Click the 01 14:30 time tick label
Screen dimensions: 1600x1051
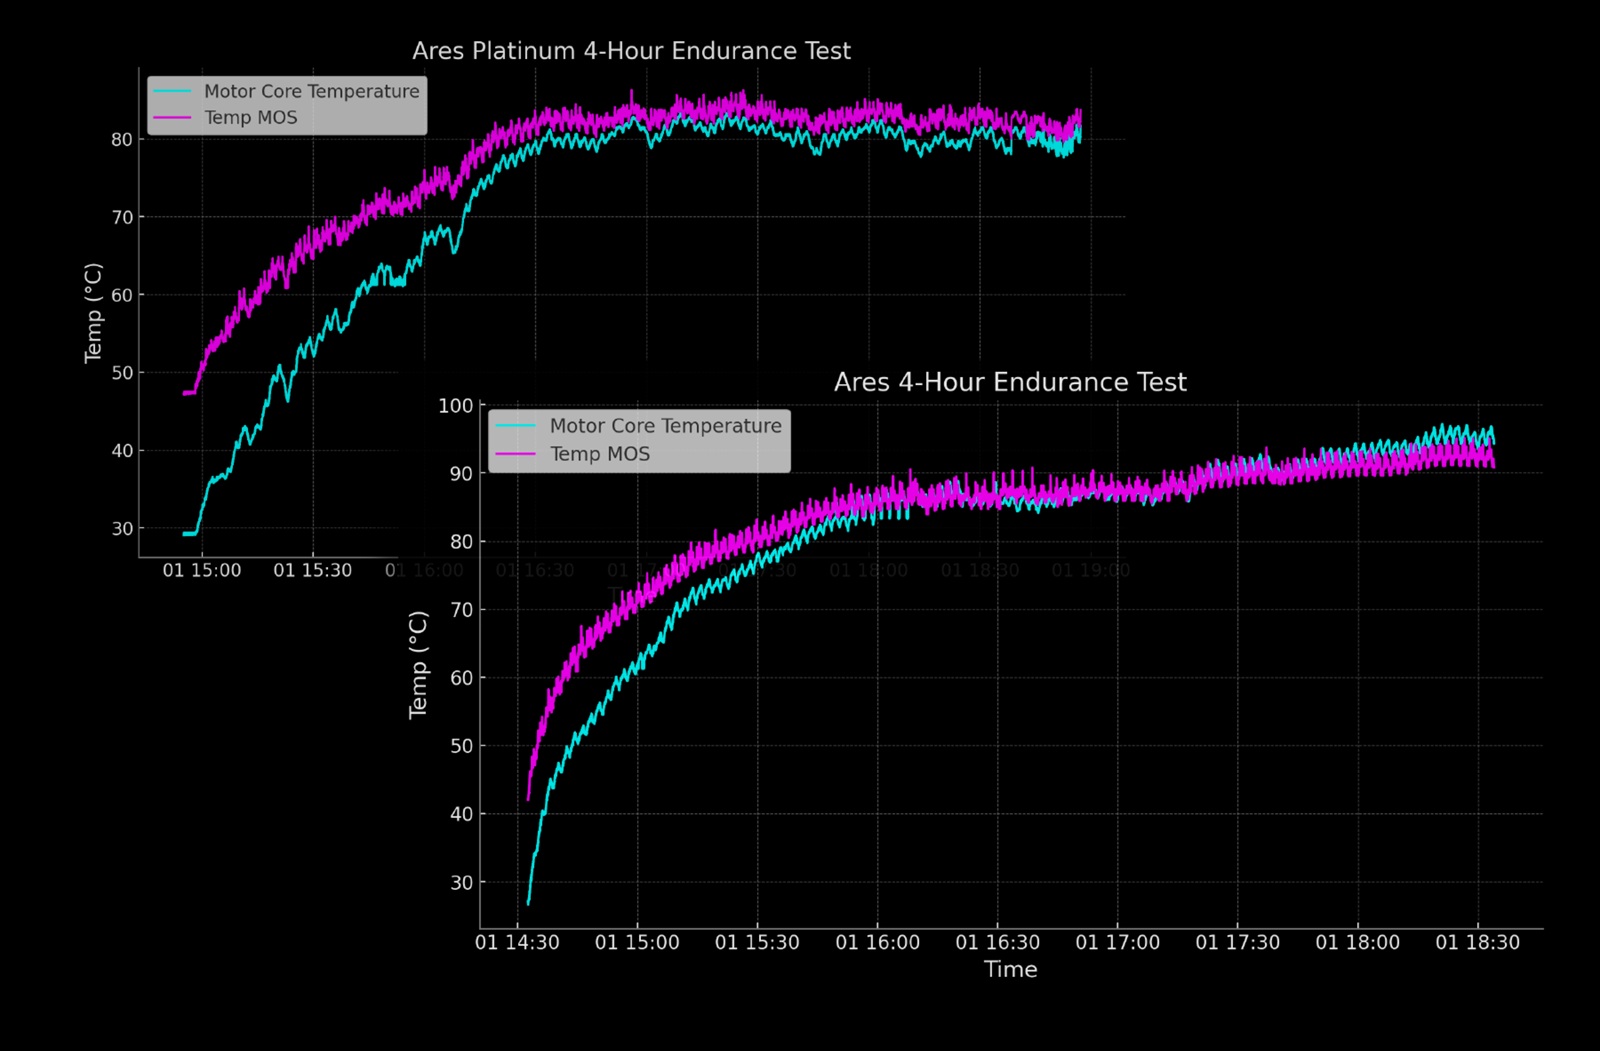coord(517,943)
